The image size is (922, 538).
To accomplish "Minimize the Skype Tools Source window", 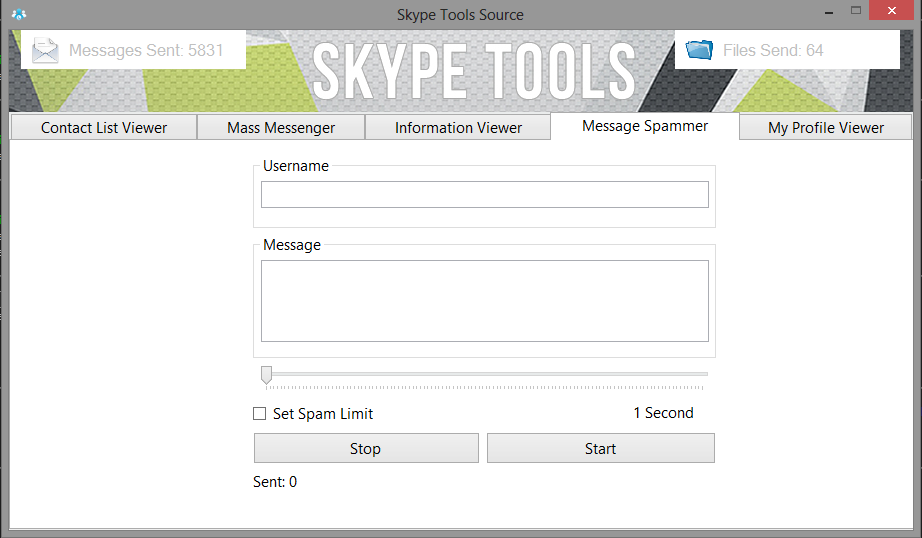I will pos(829,12).
